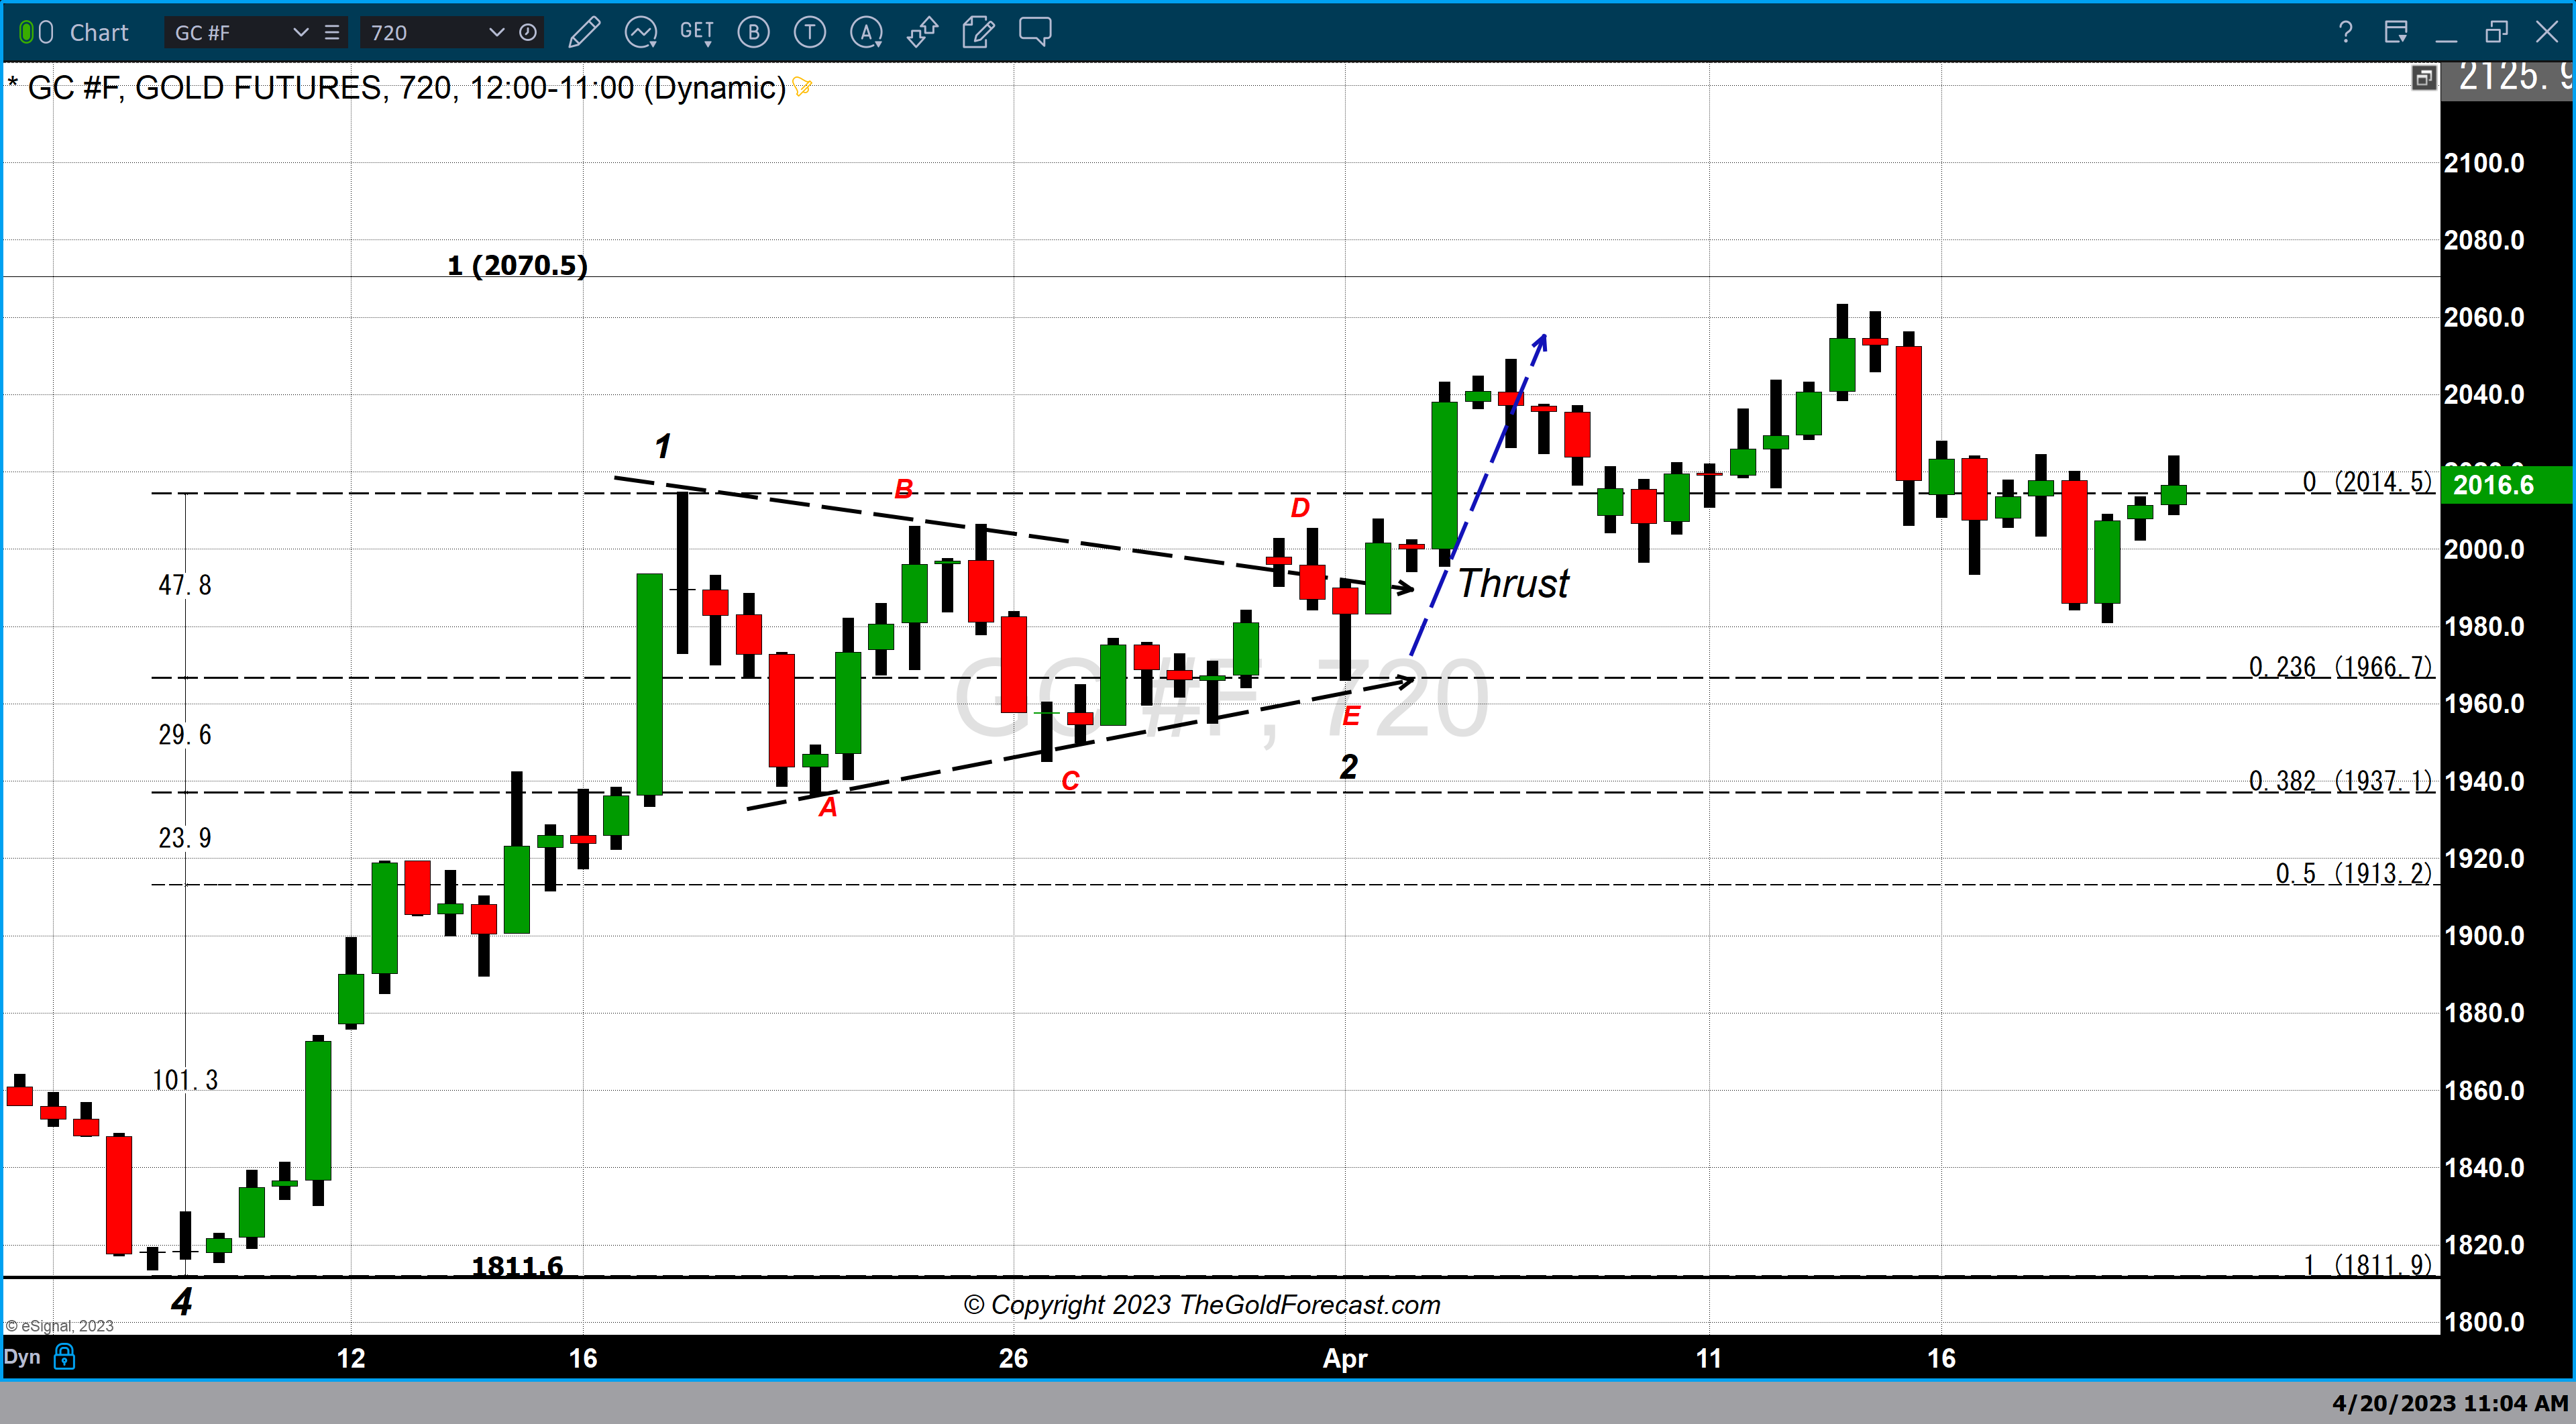Image resolution: width=2576 pixels, height=1424 pixels.
Task: Click the 0.382 (1937.1) Fibonacci label
Action: click(x=2340, y=780)
